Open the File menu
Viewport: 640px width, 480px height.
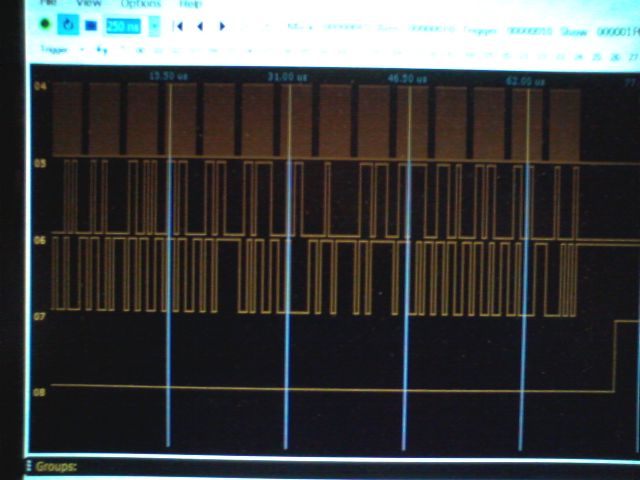point(46,4)
